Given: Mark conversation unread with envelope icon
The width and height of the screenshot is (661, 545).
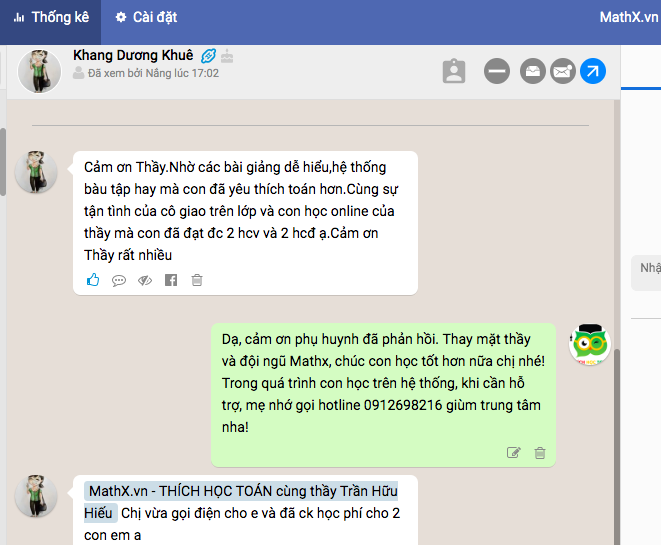Looking at the screenshot, I should point(563,71).
